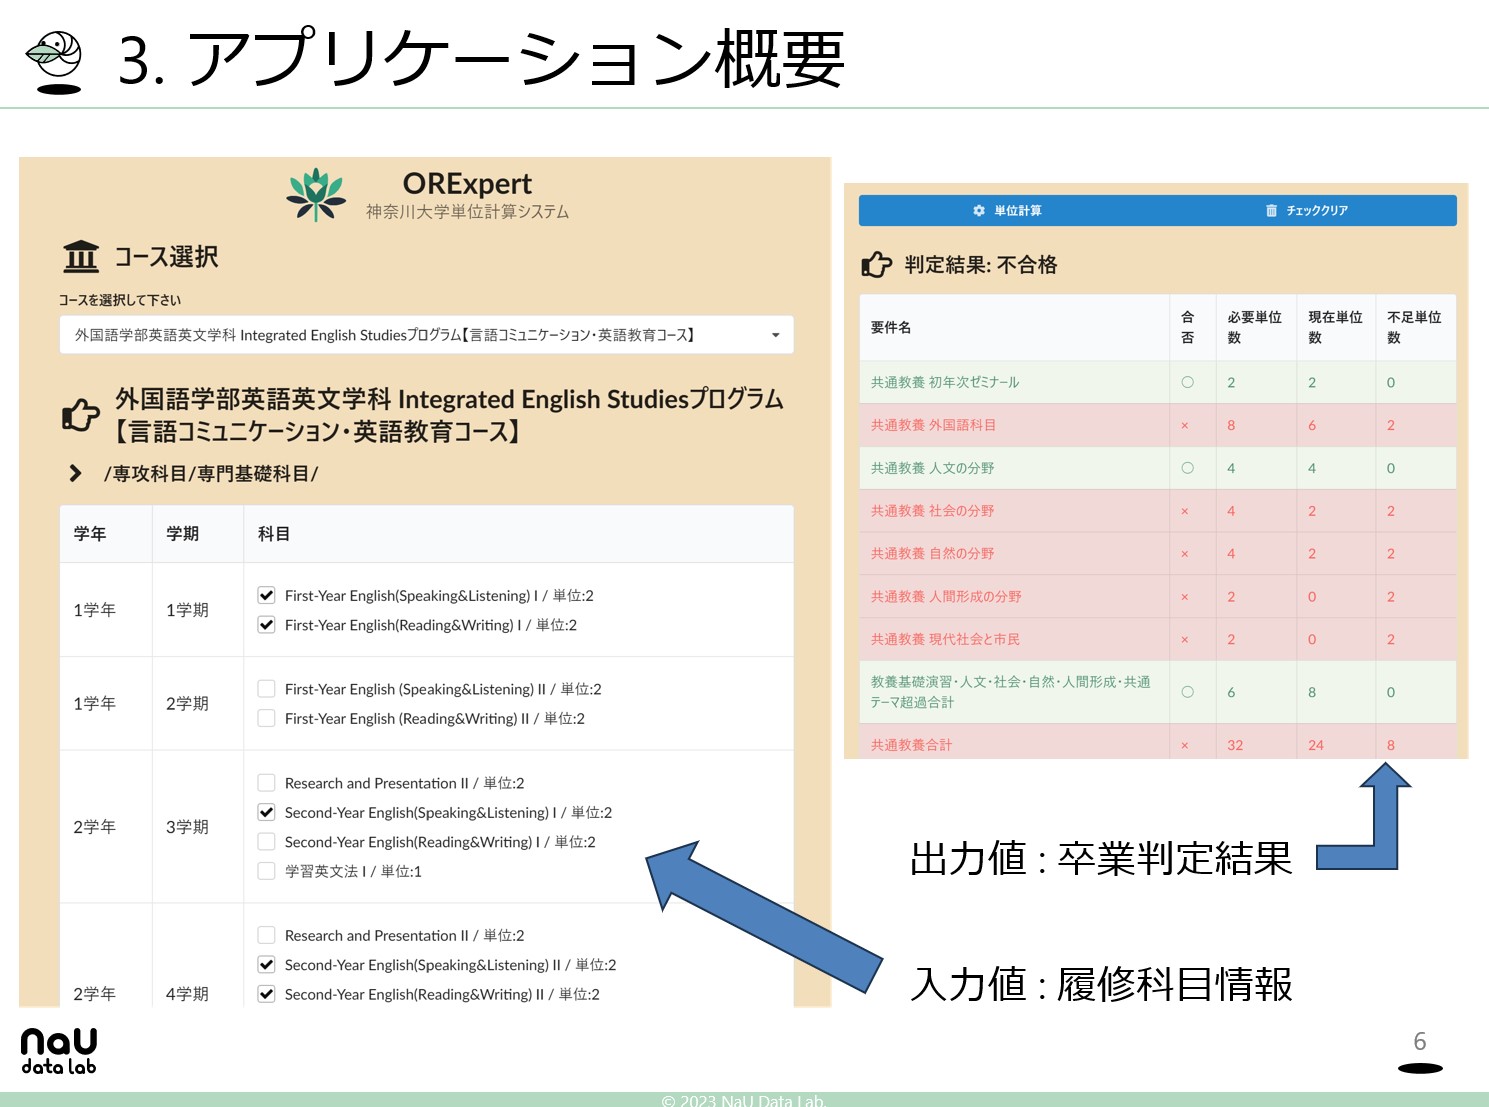Expand the /専攻科目/専門基礎科目/ chevron
This screenshot has height=1107, width=1489.
click(75, 473)
